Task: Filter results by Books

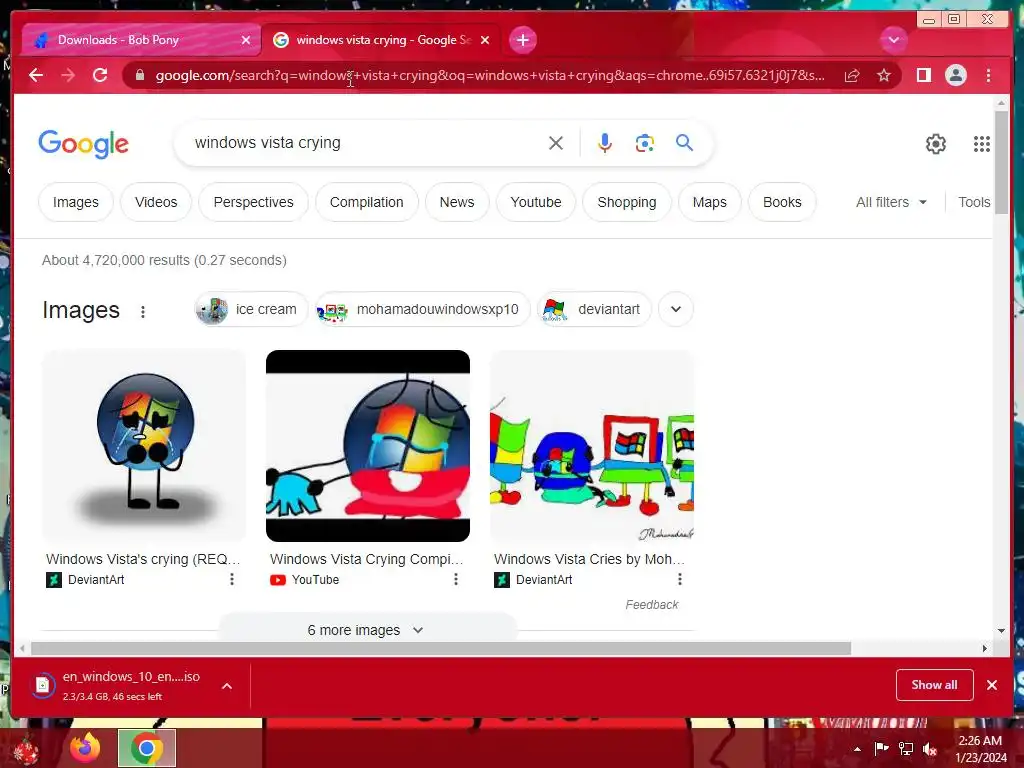Action: pyautogui.click(x=782, y=202)
